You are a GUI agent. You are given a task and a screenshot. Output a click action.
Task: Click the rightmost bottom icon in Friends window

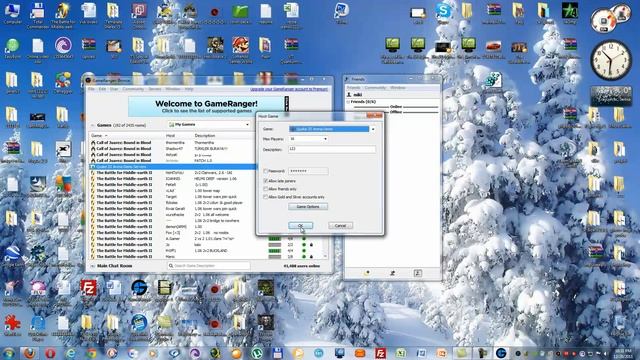[x=418, y=273]
